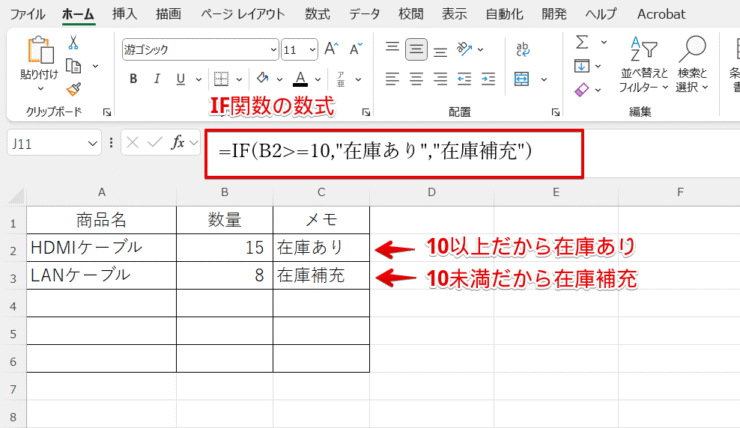Viewport: 740px width, 428px height.
Task: Cut selection with the scissors icon
Action: click(x=73, y=43)
